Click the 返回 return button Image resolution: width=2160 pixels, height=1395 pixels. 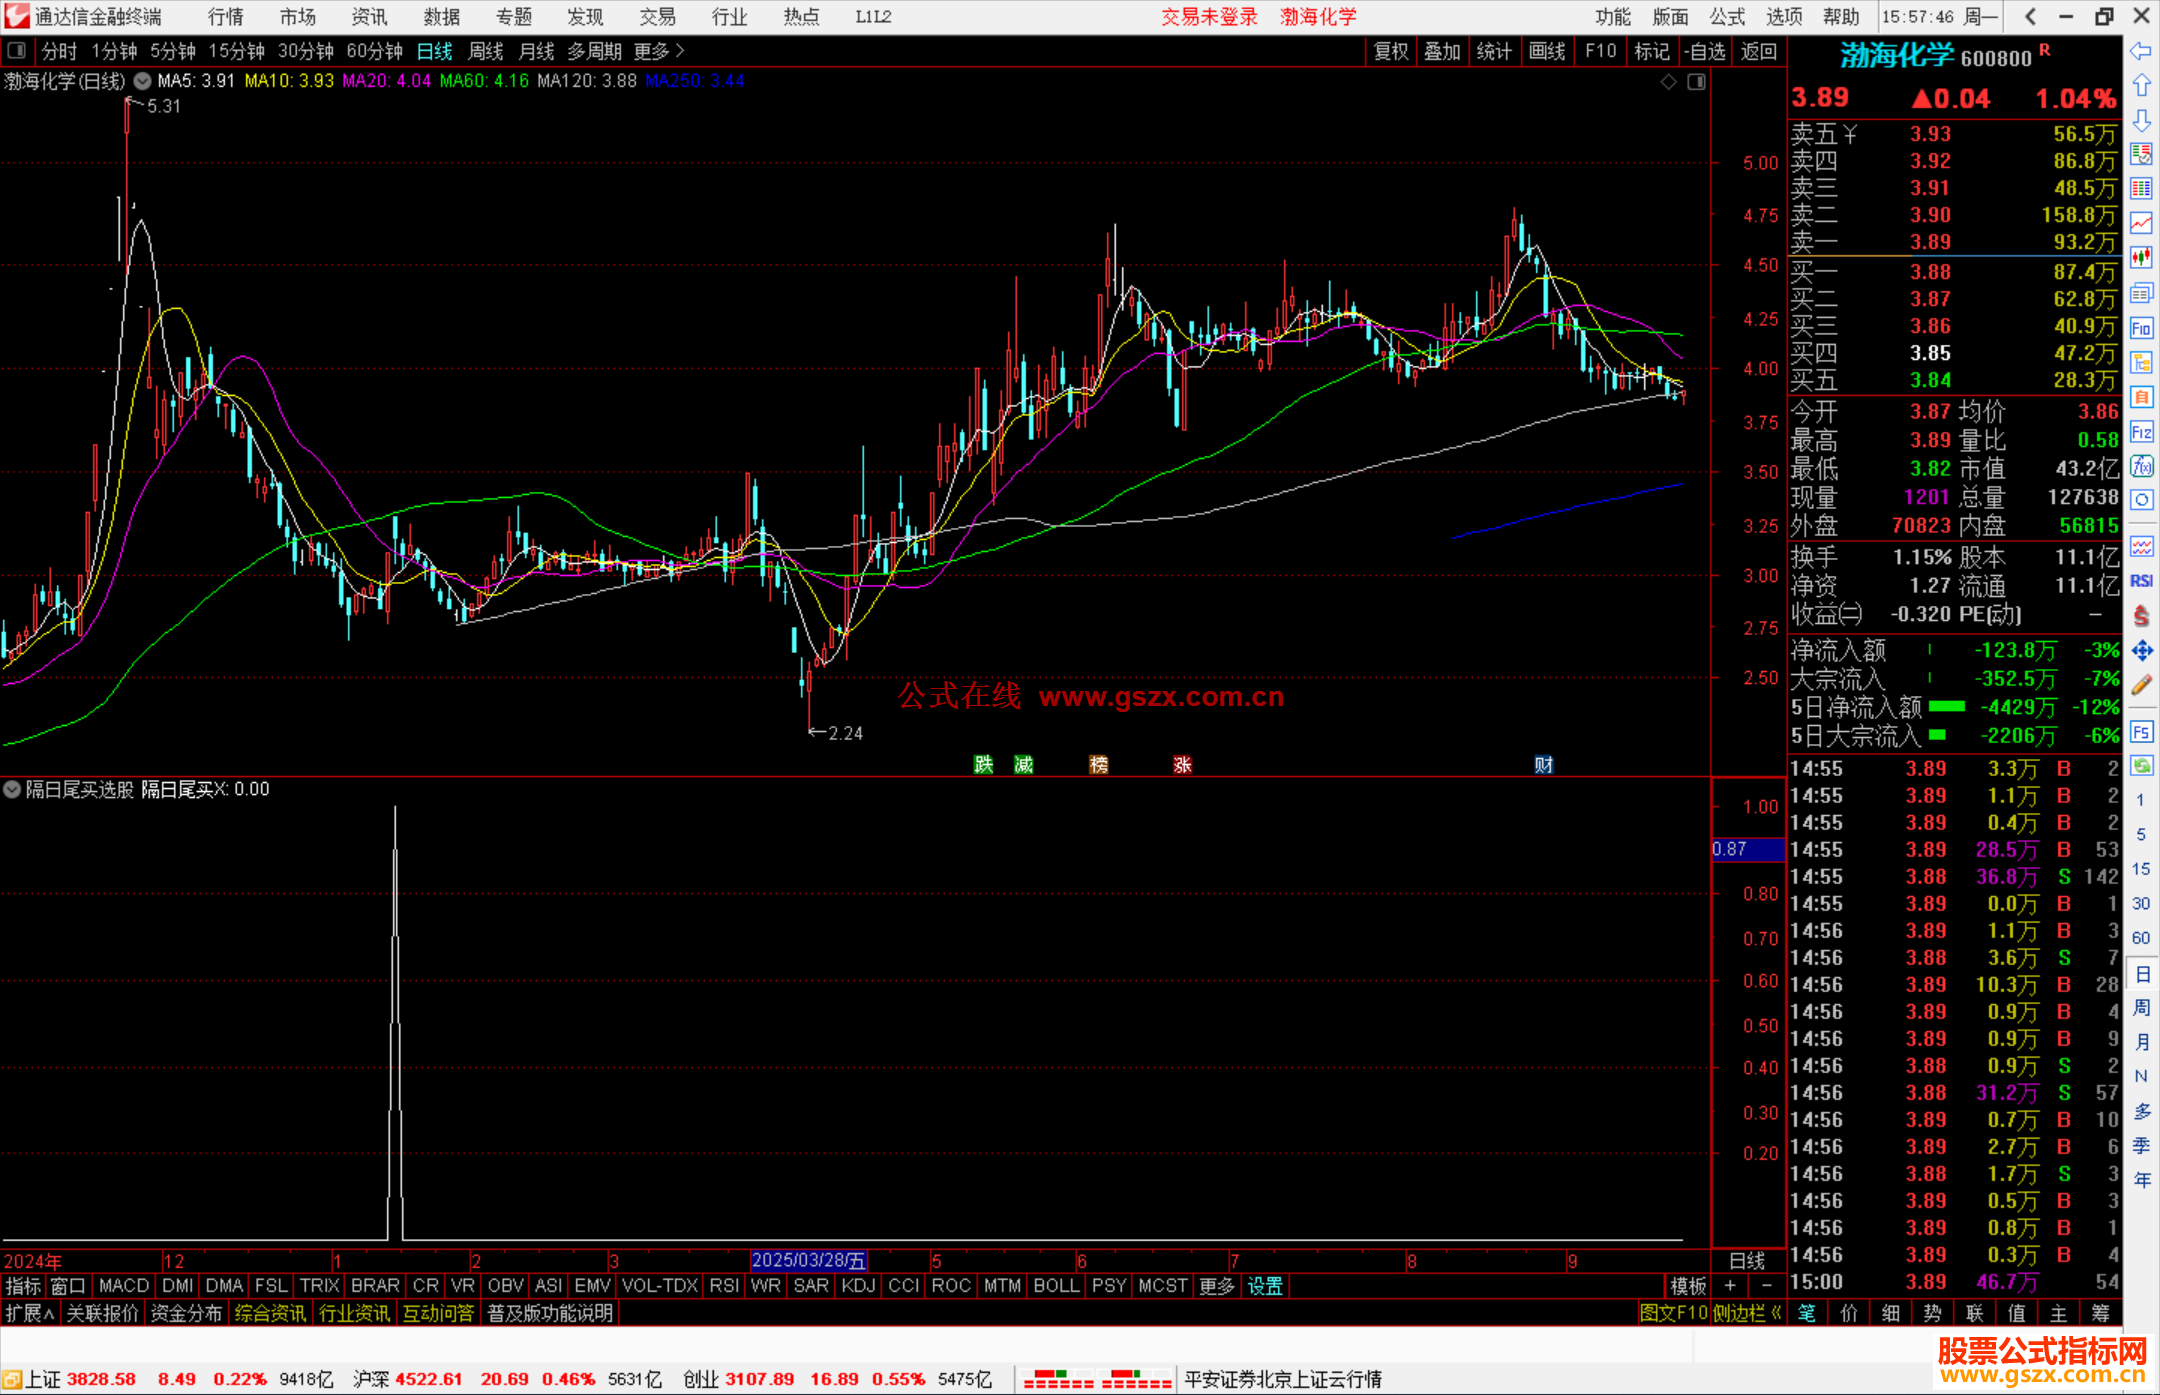tap(1758, 51)
